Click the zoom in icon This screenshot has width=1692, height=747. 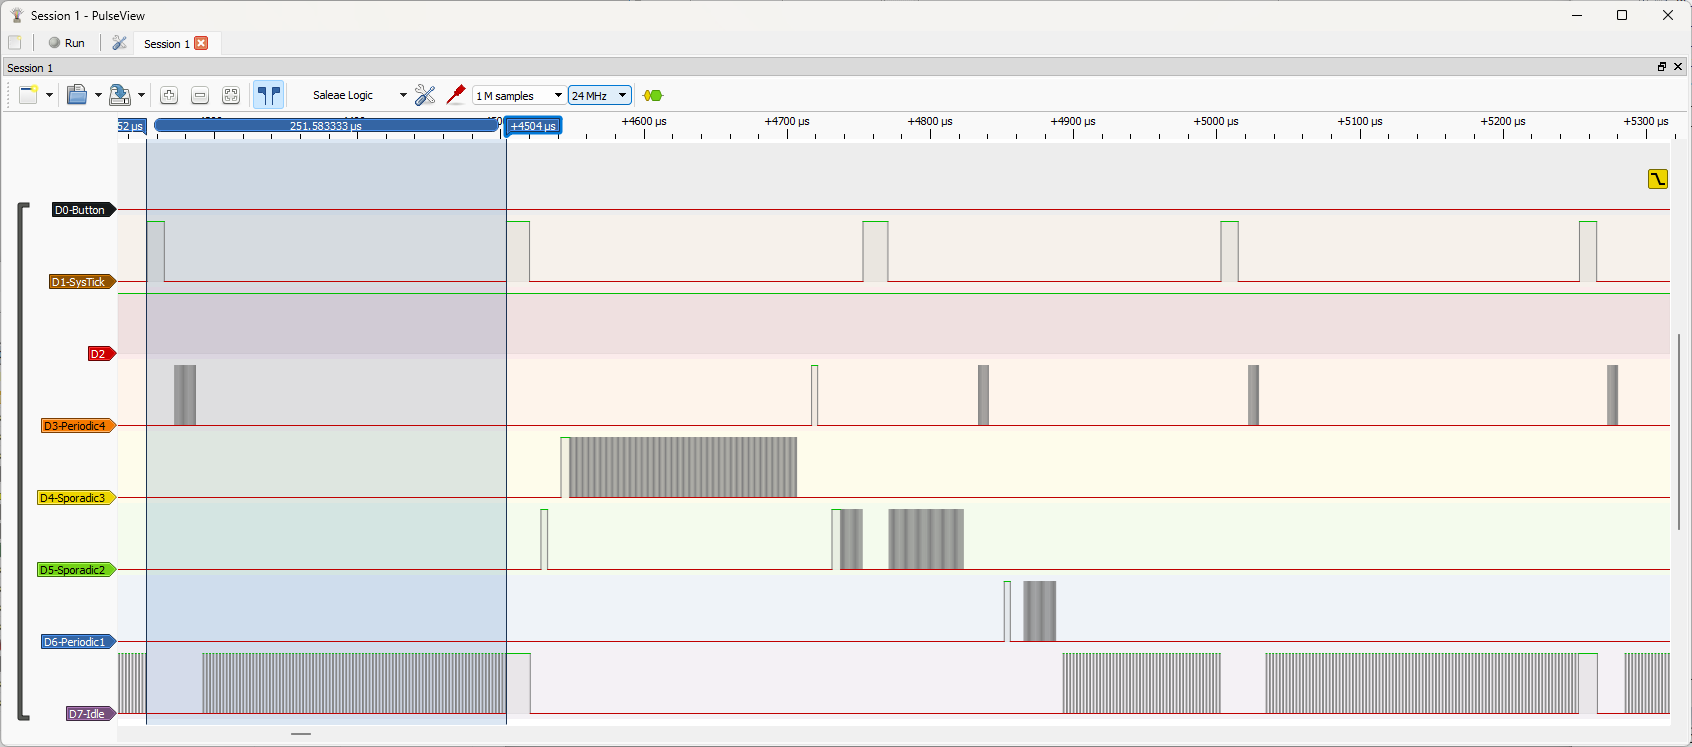[x=169, y=95]
